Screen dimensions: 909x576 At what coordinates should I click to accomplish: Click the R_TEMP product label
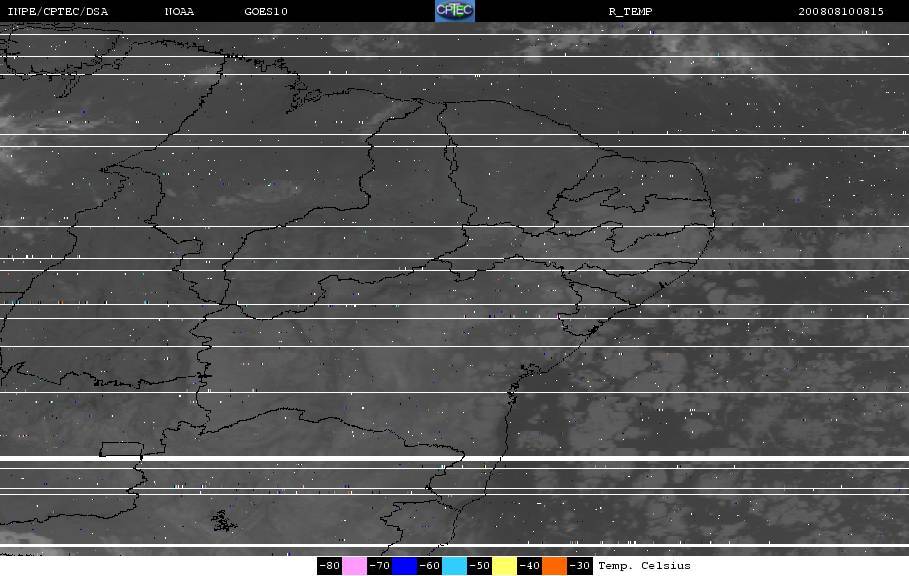[x=630, y=12]
